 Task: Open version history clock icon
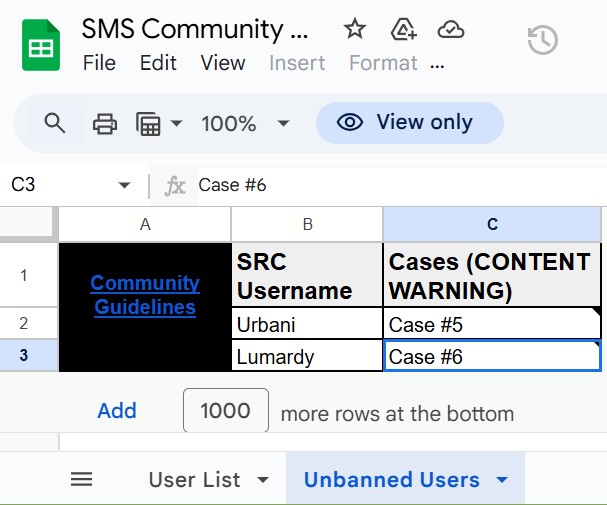point(542,41)
